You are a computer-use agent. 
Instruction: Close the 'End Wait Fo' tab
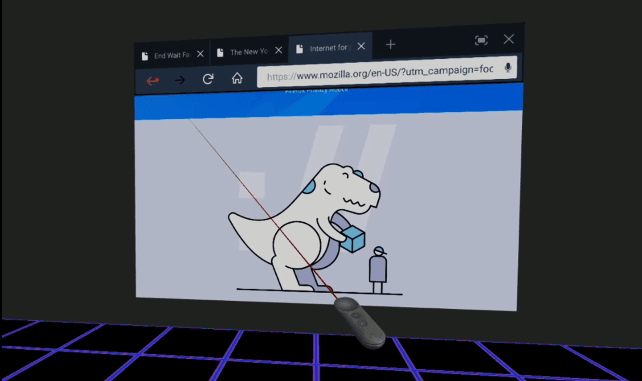(x=200, y=54)
